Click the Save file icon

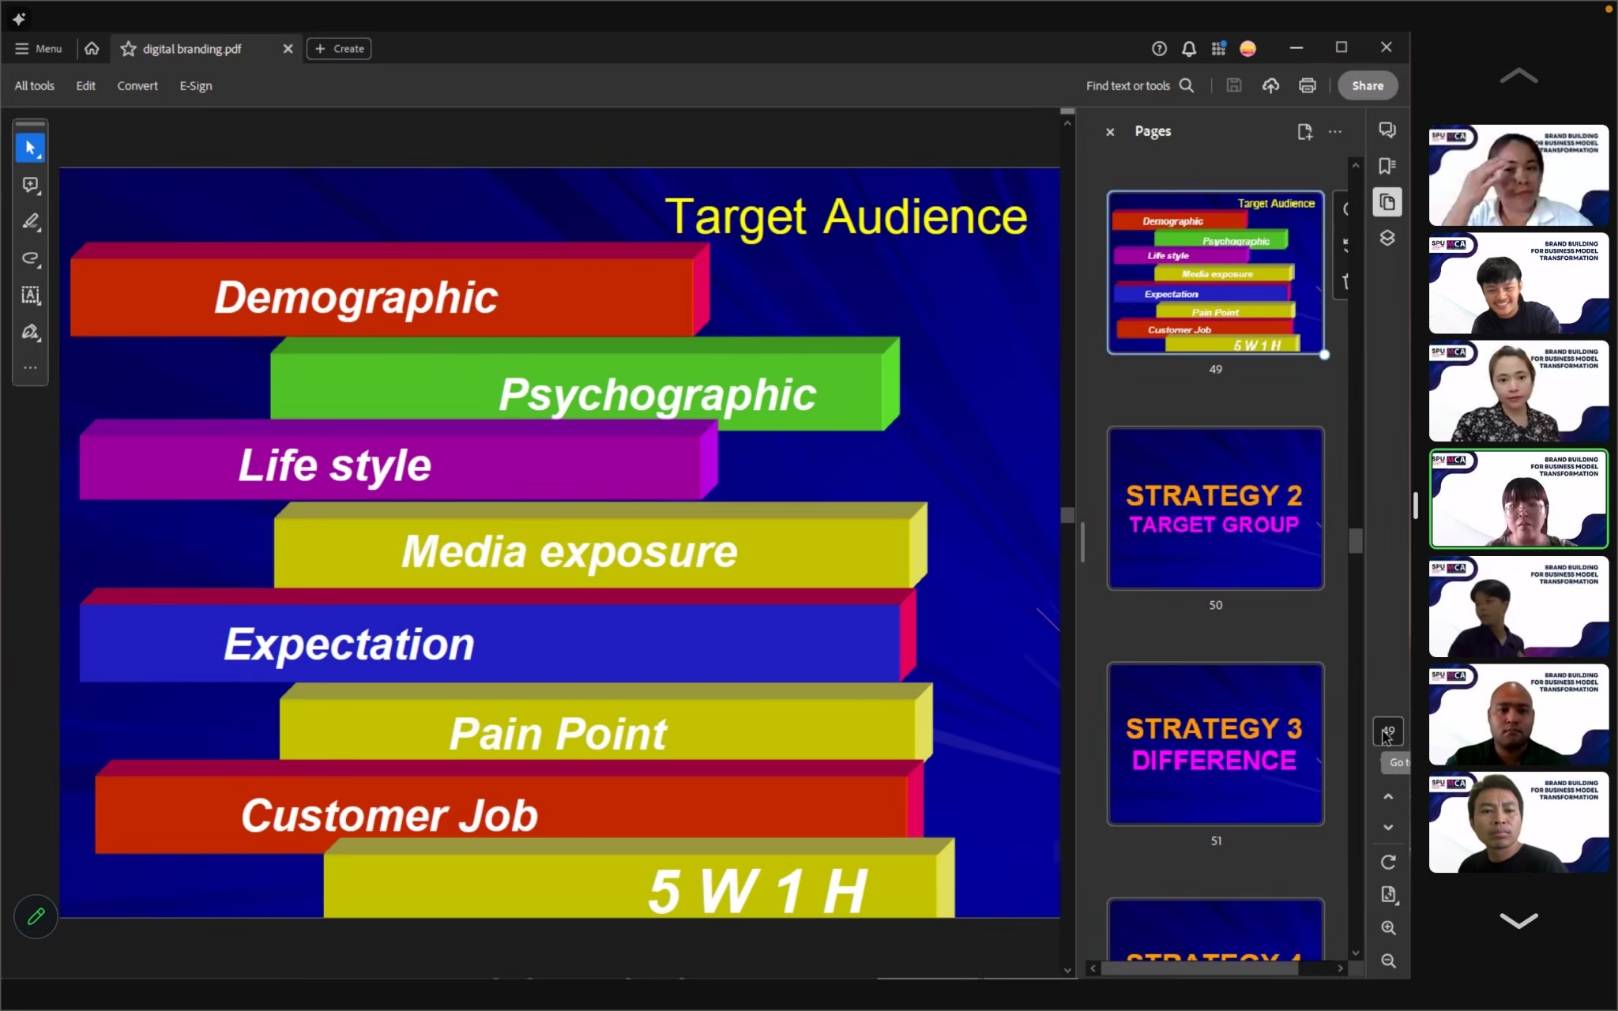pyautogui.click(x=1234, y=86)
